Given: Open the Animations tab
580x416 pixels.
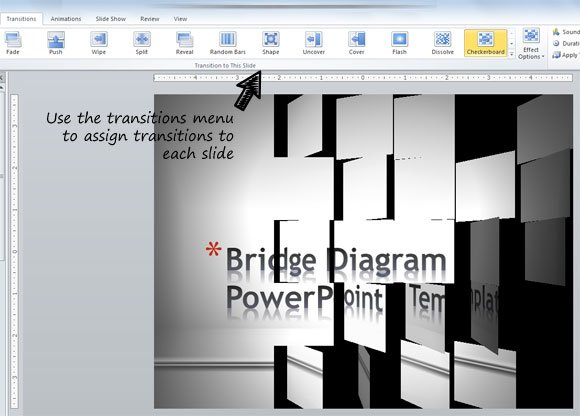Looking at the screenshot, I should pos(66,19).
